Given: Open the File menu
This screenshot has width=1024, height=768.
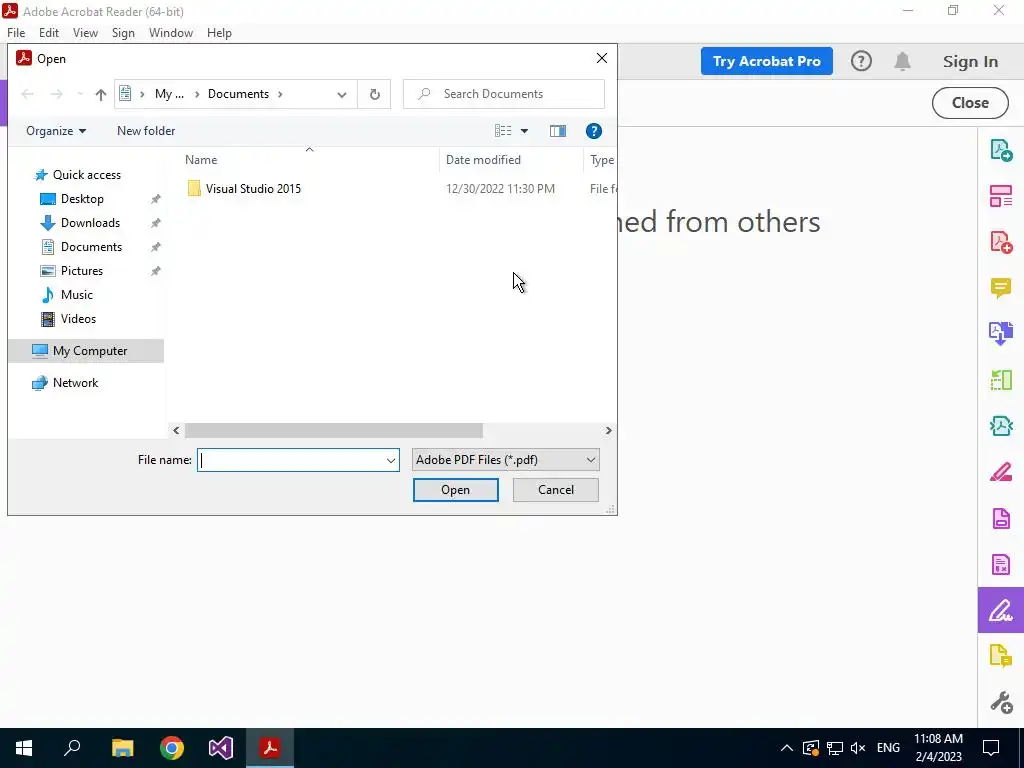Looking at the screenshot, I should click(16, 33).
